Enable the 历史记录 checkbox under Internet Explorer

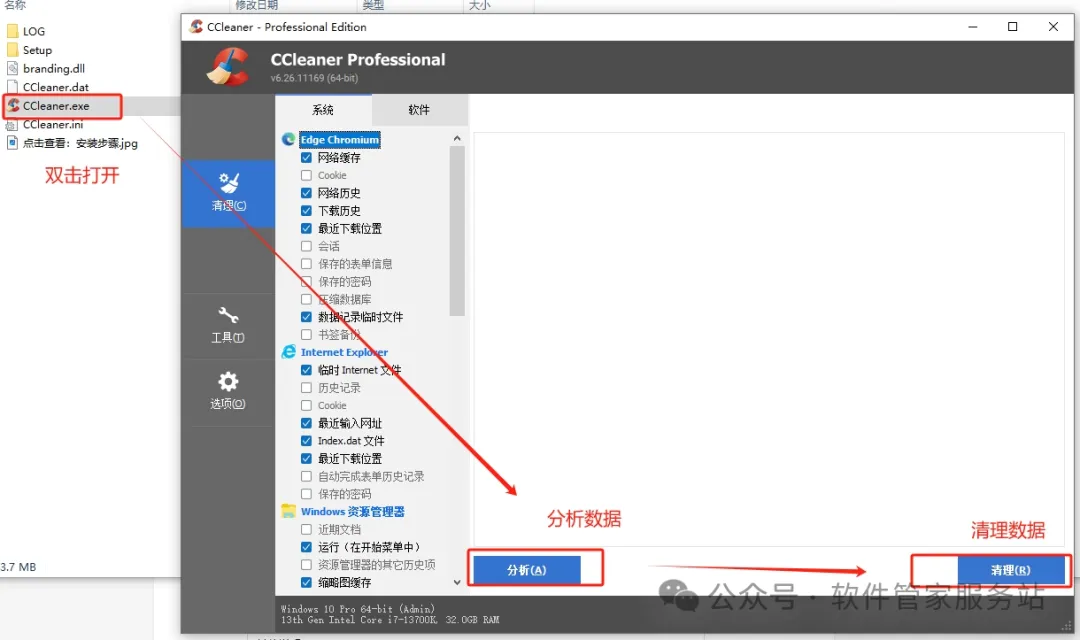307,388
